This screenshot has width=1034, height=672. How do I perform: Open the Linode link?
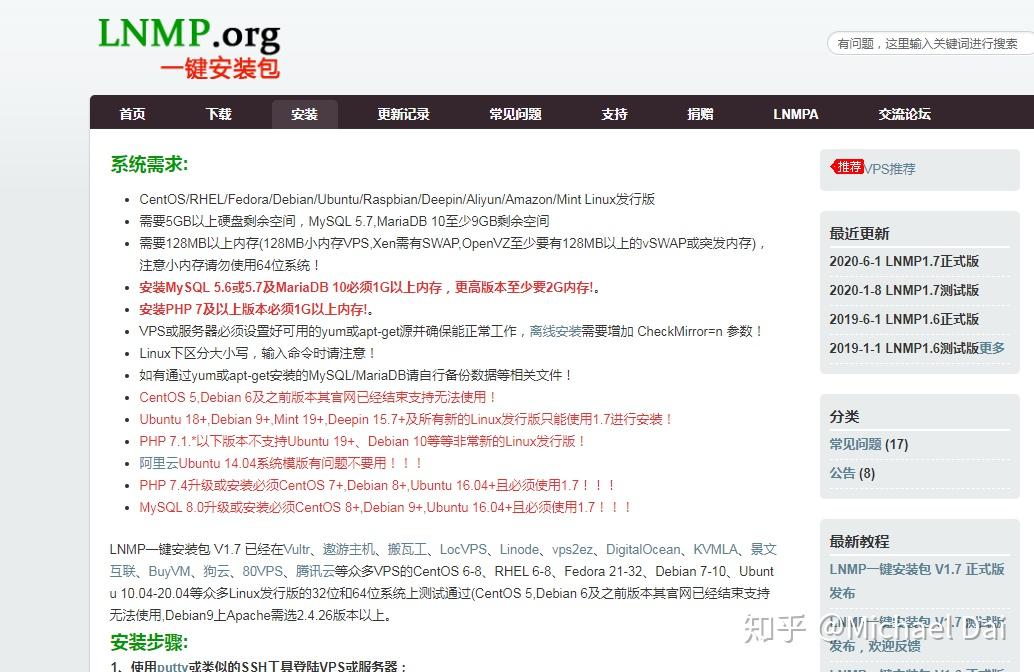pos(519,549)
